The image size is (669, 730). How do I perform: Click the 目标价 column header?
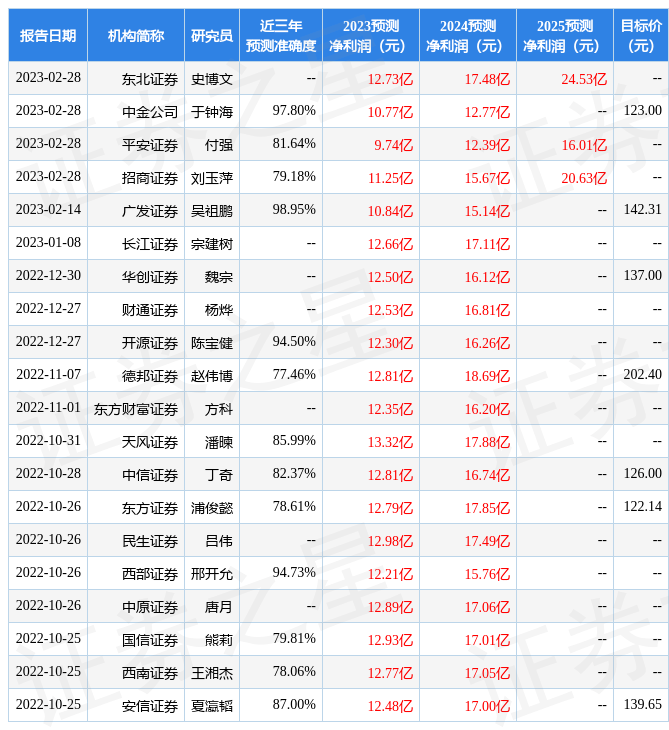pos(641,35)
